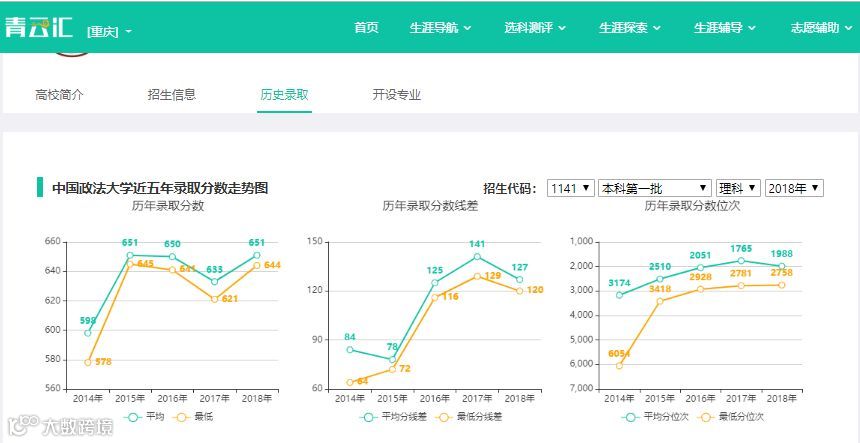This screenshot has width=860, height=443.
Task: Click the 2017 average line-difference point 141
Action: (x=477, y=257)
